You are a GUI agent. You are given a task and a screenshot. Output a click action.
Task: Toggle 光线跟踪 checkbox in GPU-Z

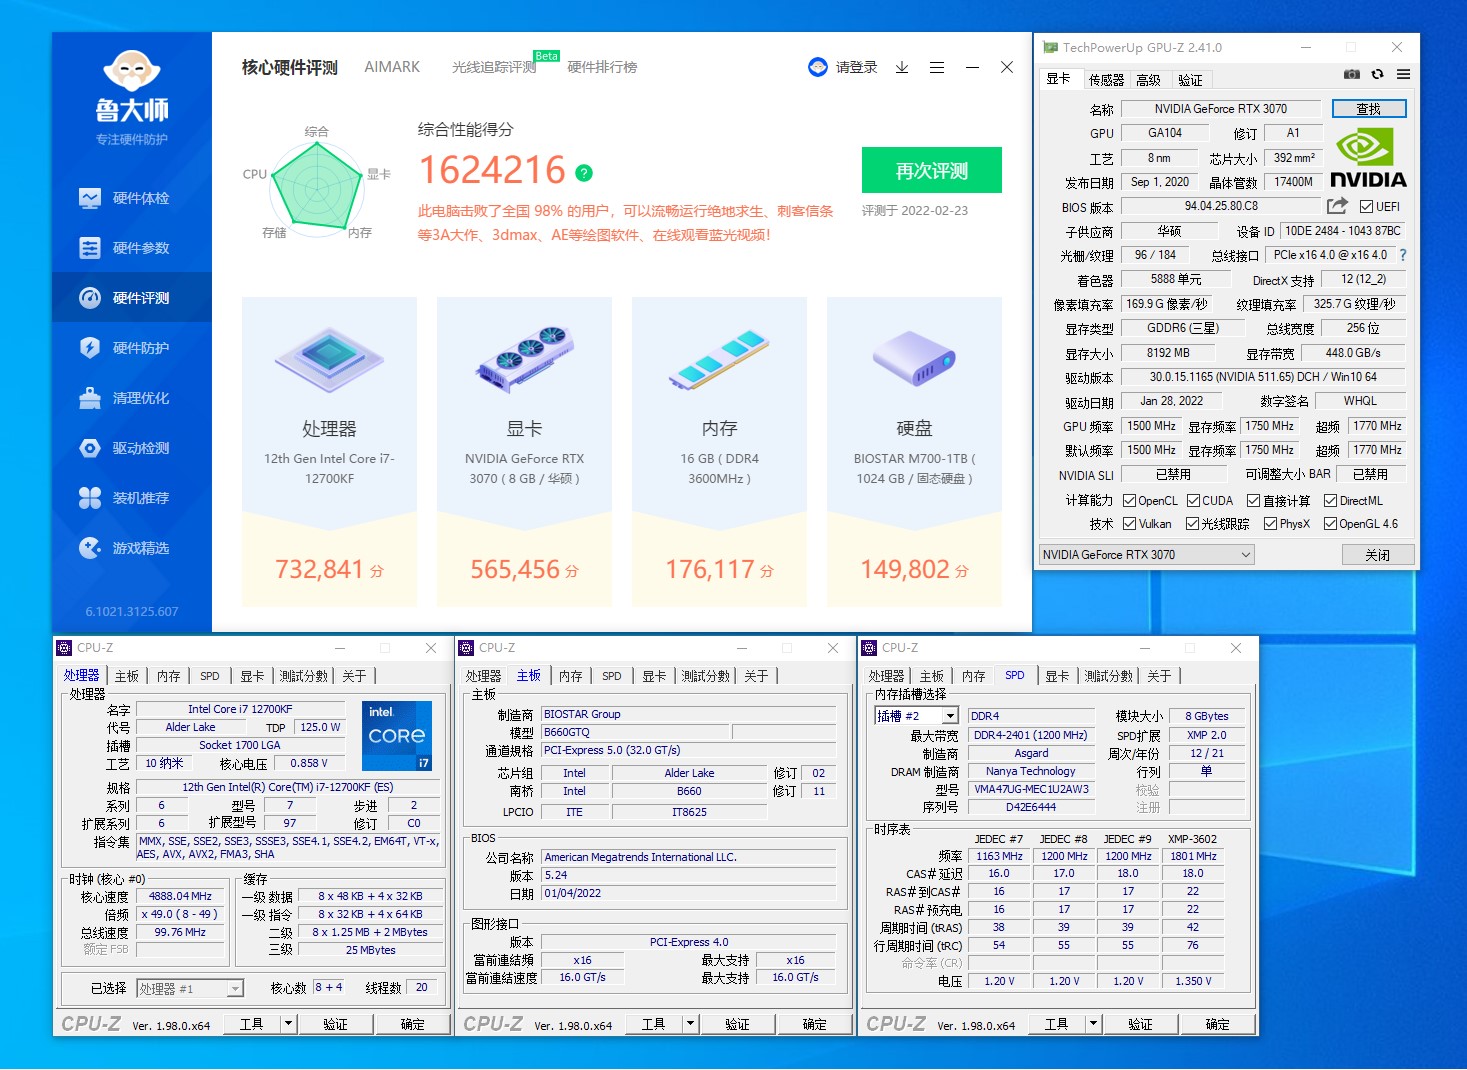click(x=1192, y=524)
